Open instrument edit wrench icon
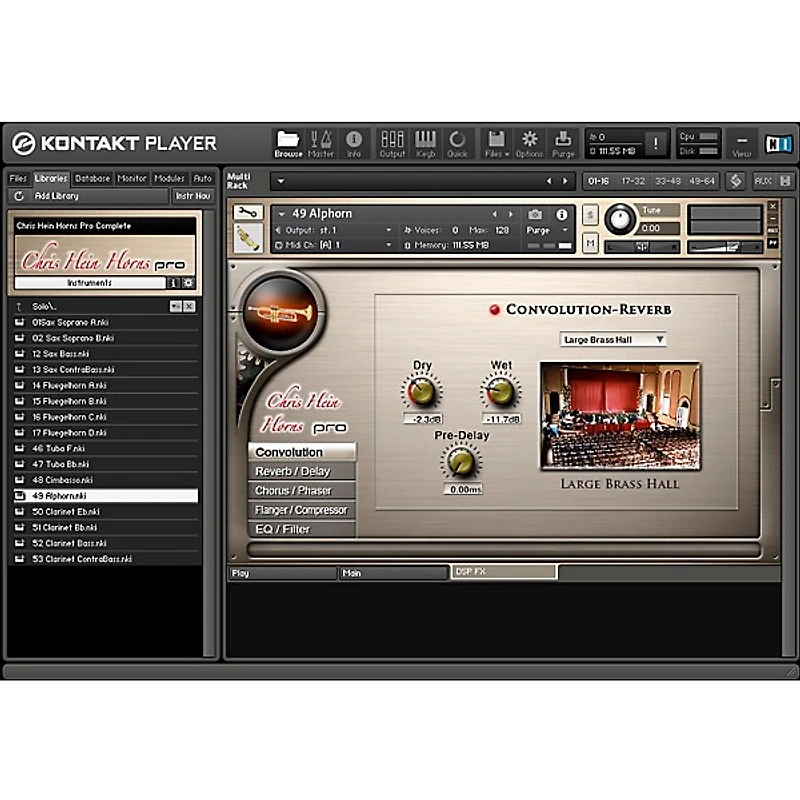This screenshot has width=800, height=800. pyautogui.click(x=248, y=212)
